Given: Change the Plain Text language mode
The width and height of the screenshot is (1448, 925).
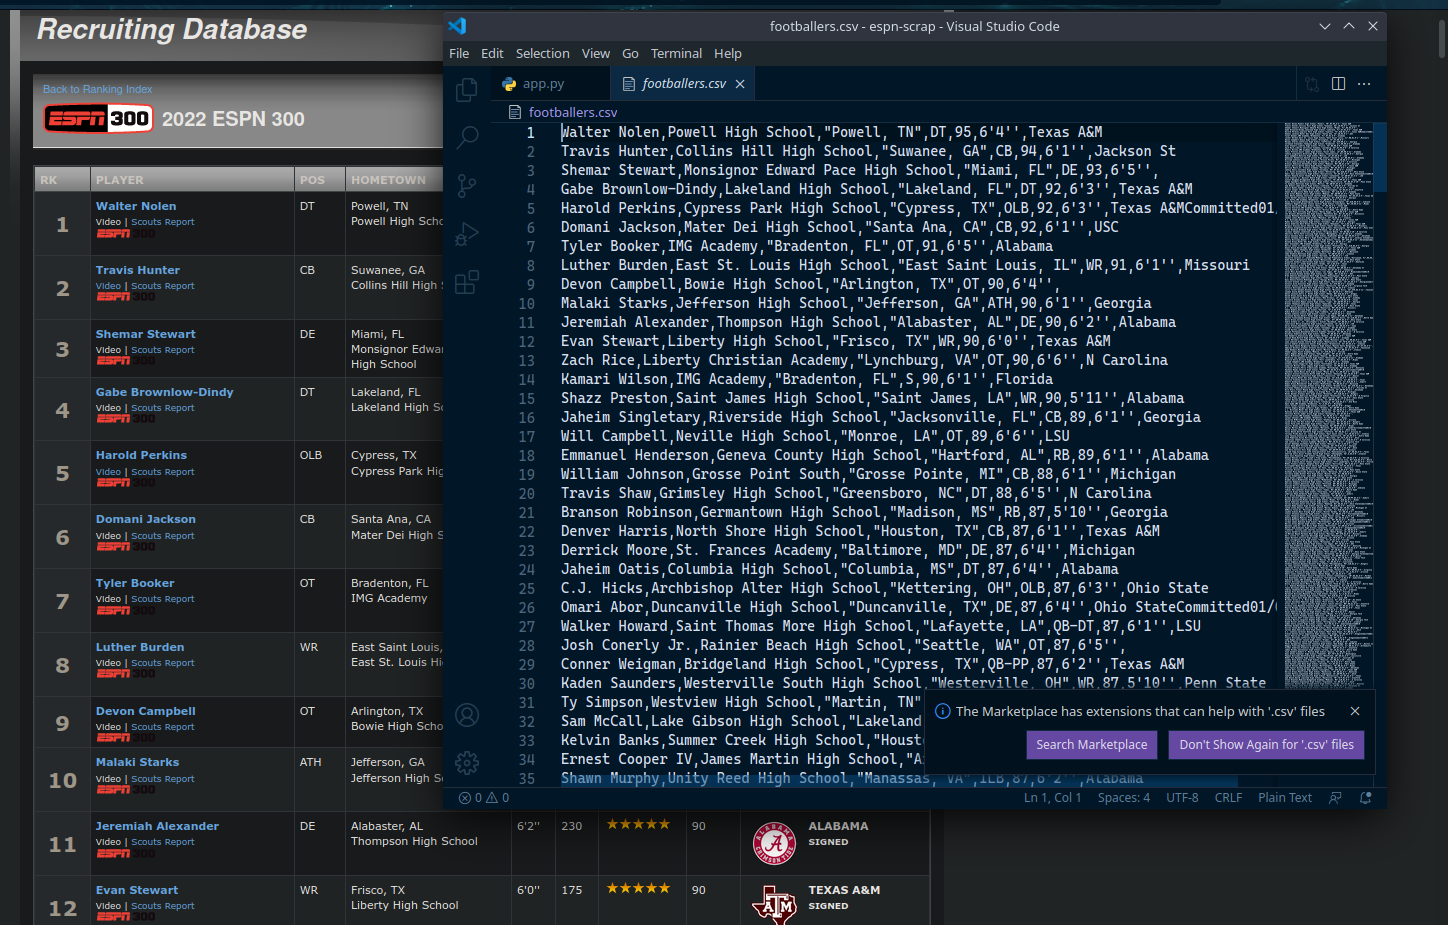Looking at the screenshot, I should point(1284,798).
